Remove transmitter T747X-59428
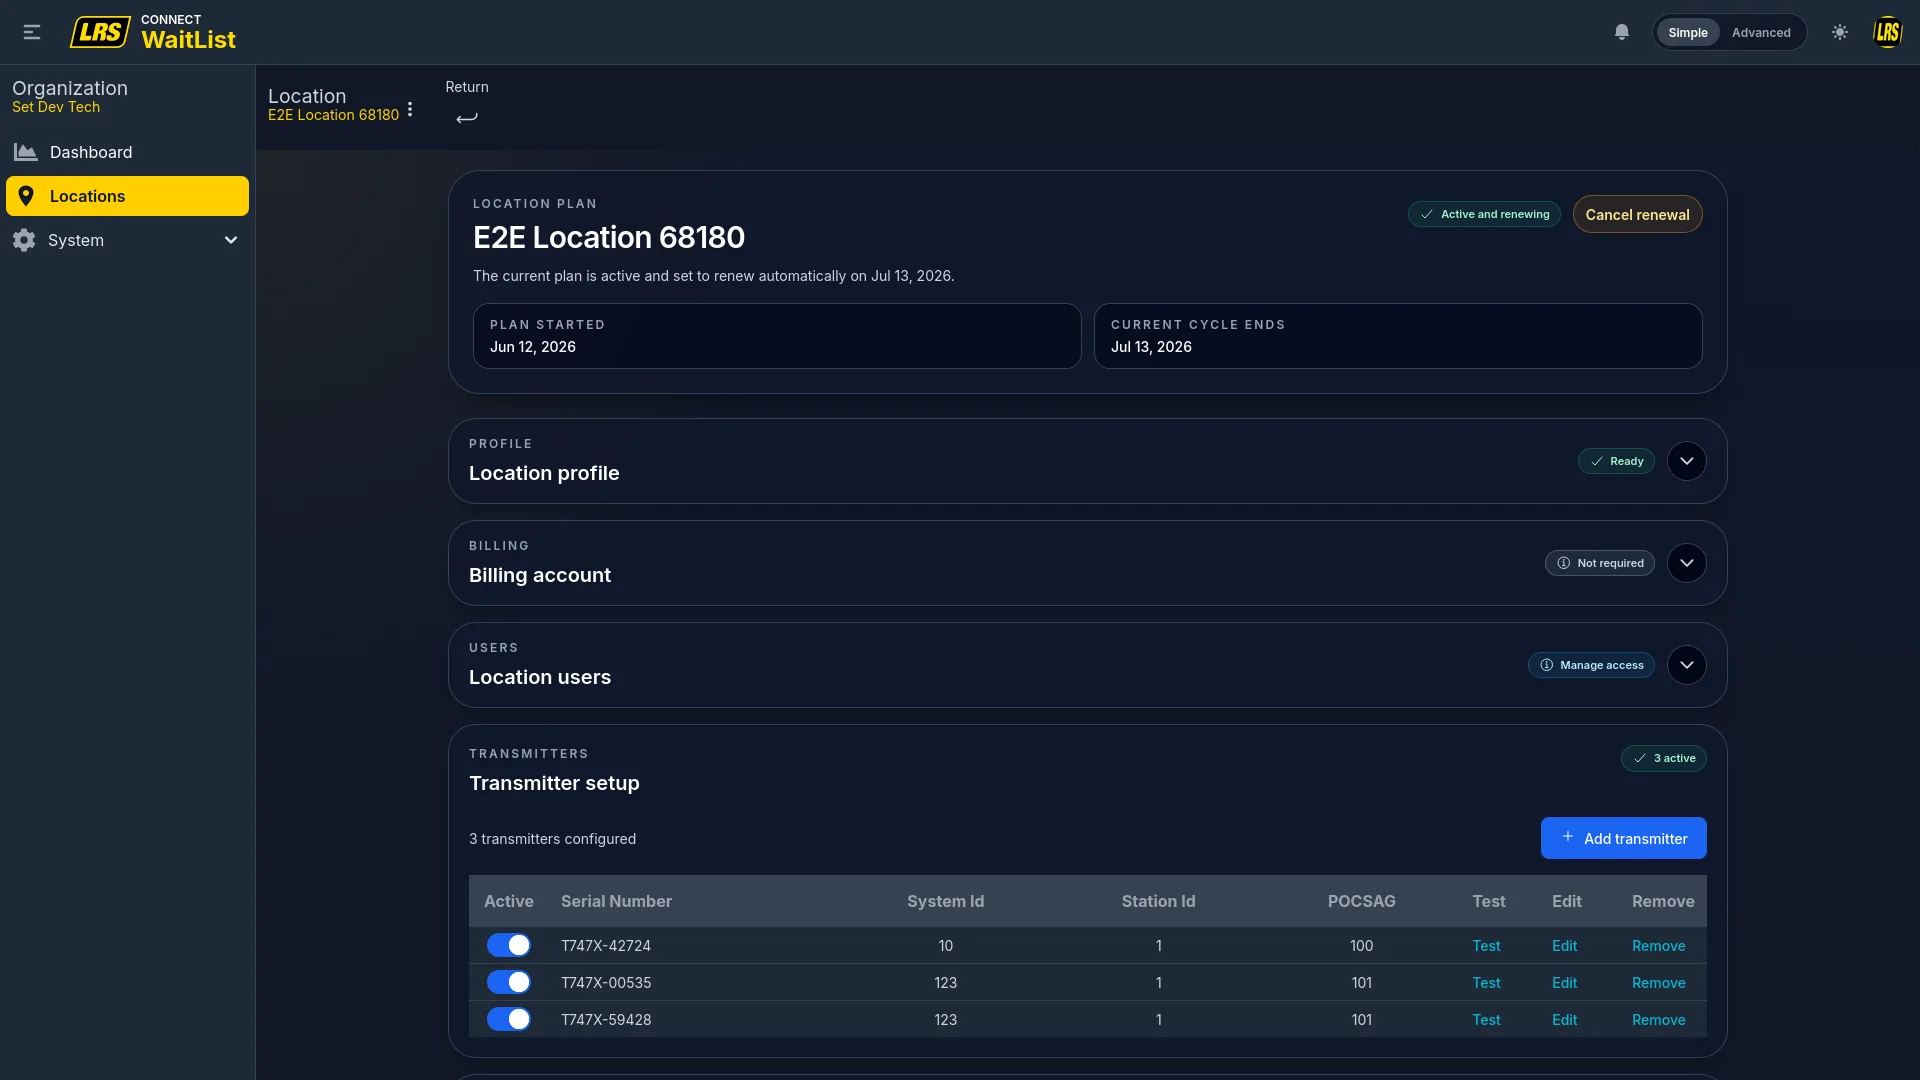 (x=1658, y=1019)
